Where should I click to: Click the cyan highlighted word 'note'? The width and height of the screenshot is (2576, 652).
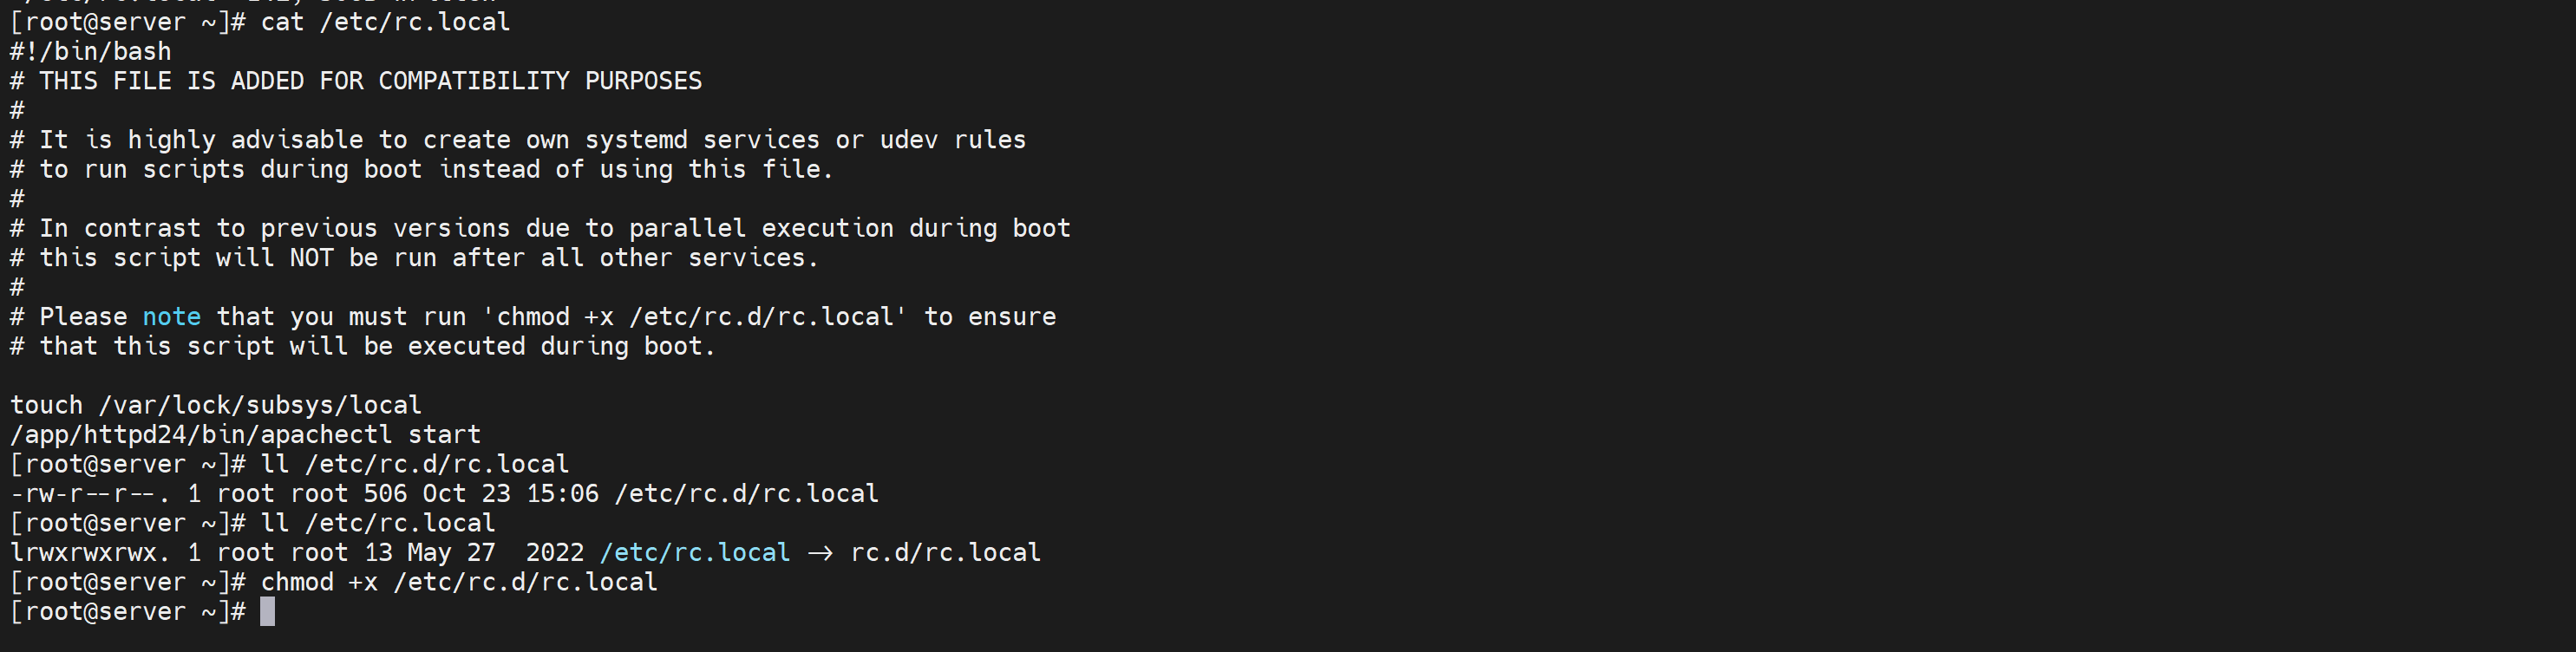[x=171, y=317]
